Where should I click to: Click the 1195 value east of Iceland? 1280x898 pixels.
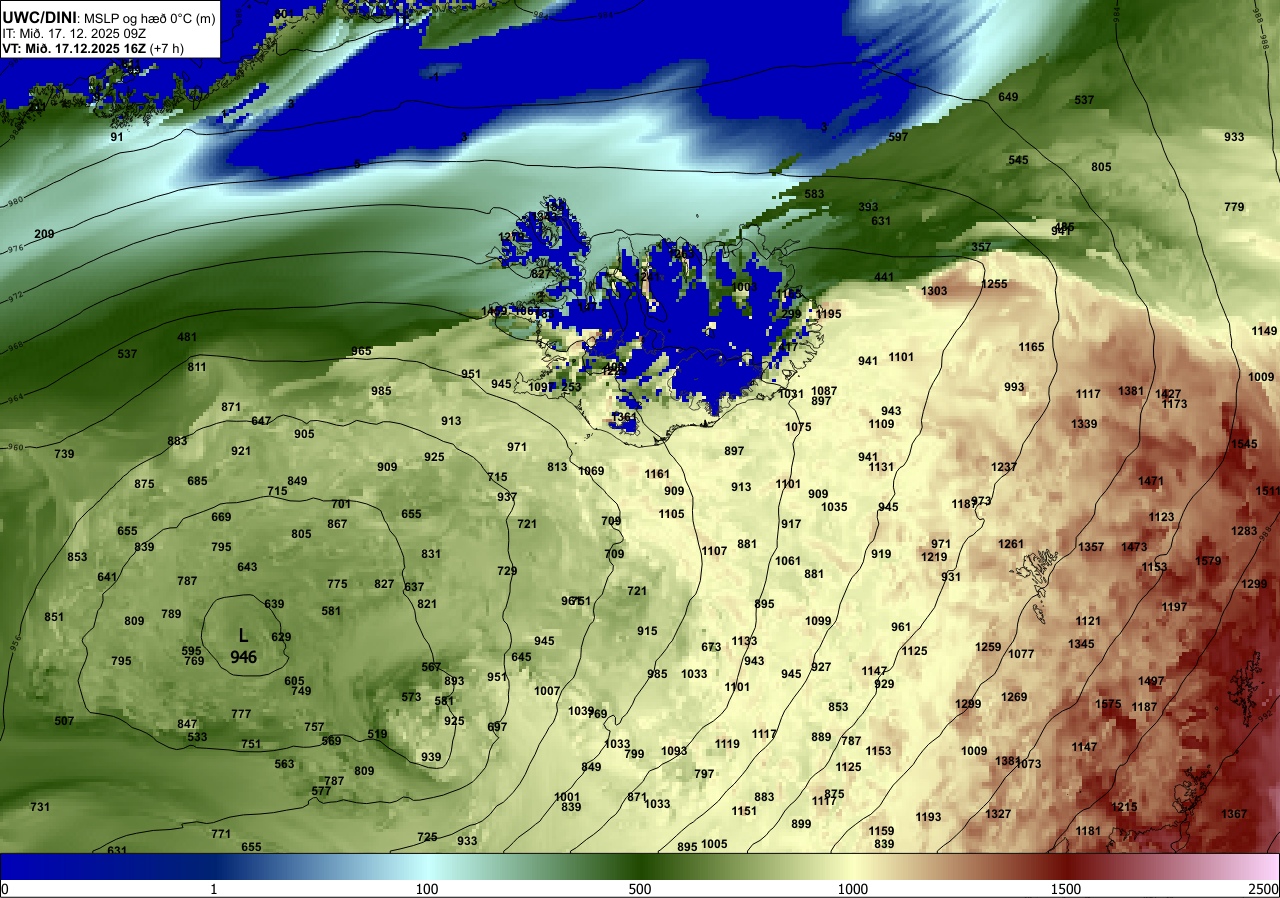[828, 314]
